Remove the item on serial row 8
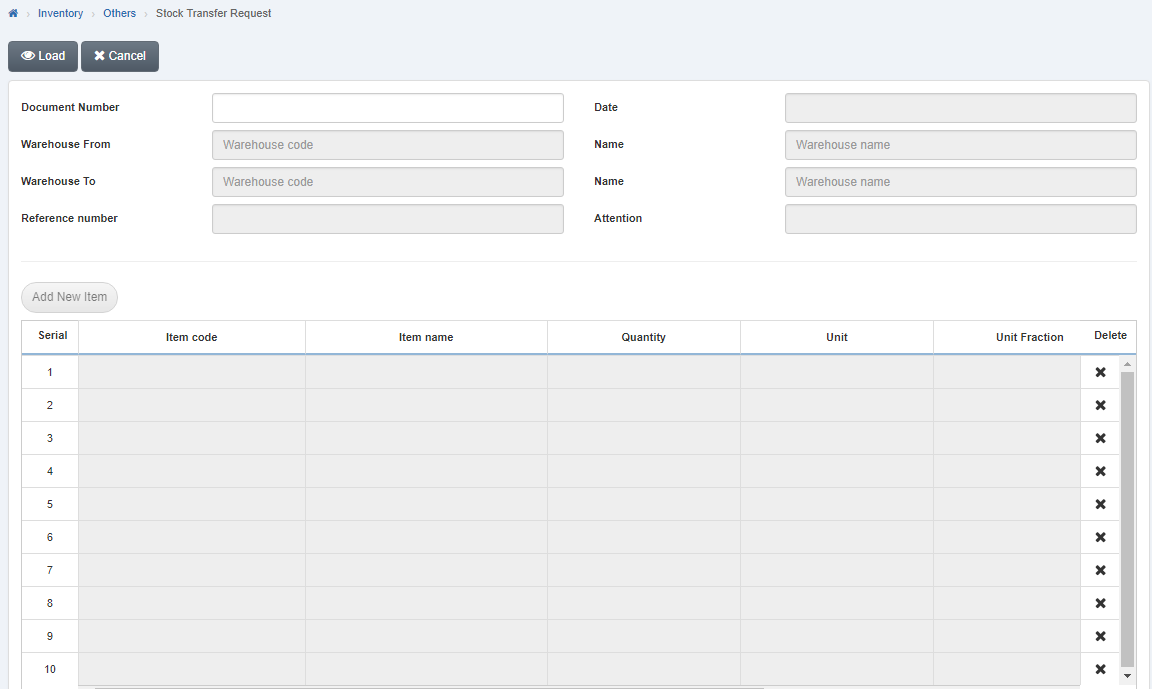 (1100, 603)
